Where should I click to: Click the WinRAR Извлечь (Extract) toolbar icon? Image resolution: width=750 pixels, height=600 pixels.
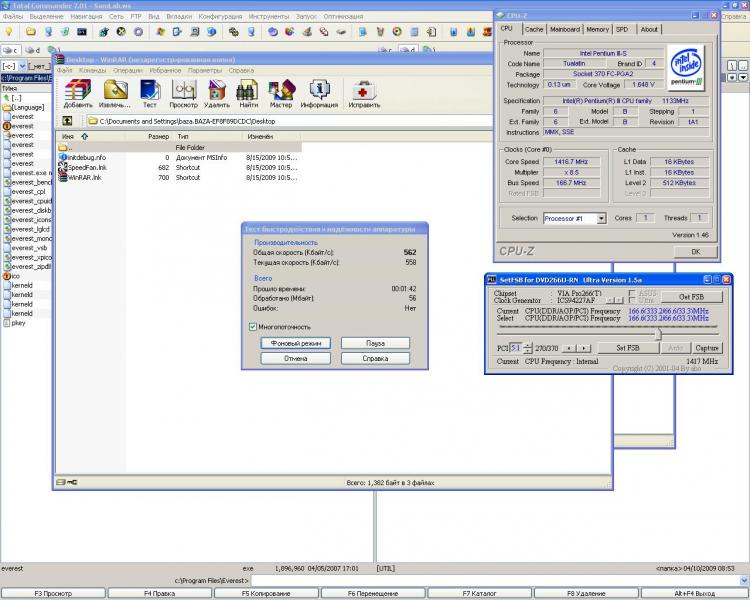[x=115, y=89]
